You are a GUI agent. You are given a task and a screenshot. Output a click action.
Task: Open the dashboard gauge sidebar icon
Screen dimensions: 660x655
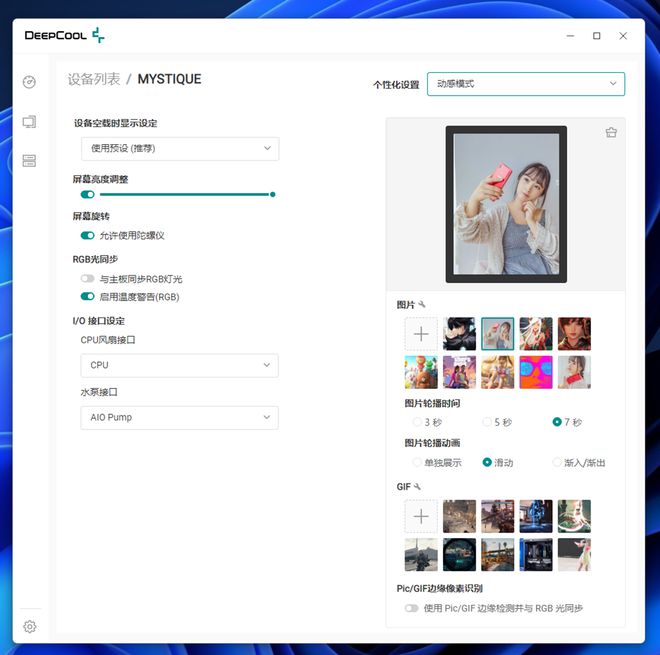(x=29, y=82)
